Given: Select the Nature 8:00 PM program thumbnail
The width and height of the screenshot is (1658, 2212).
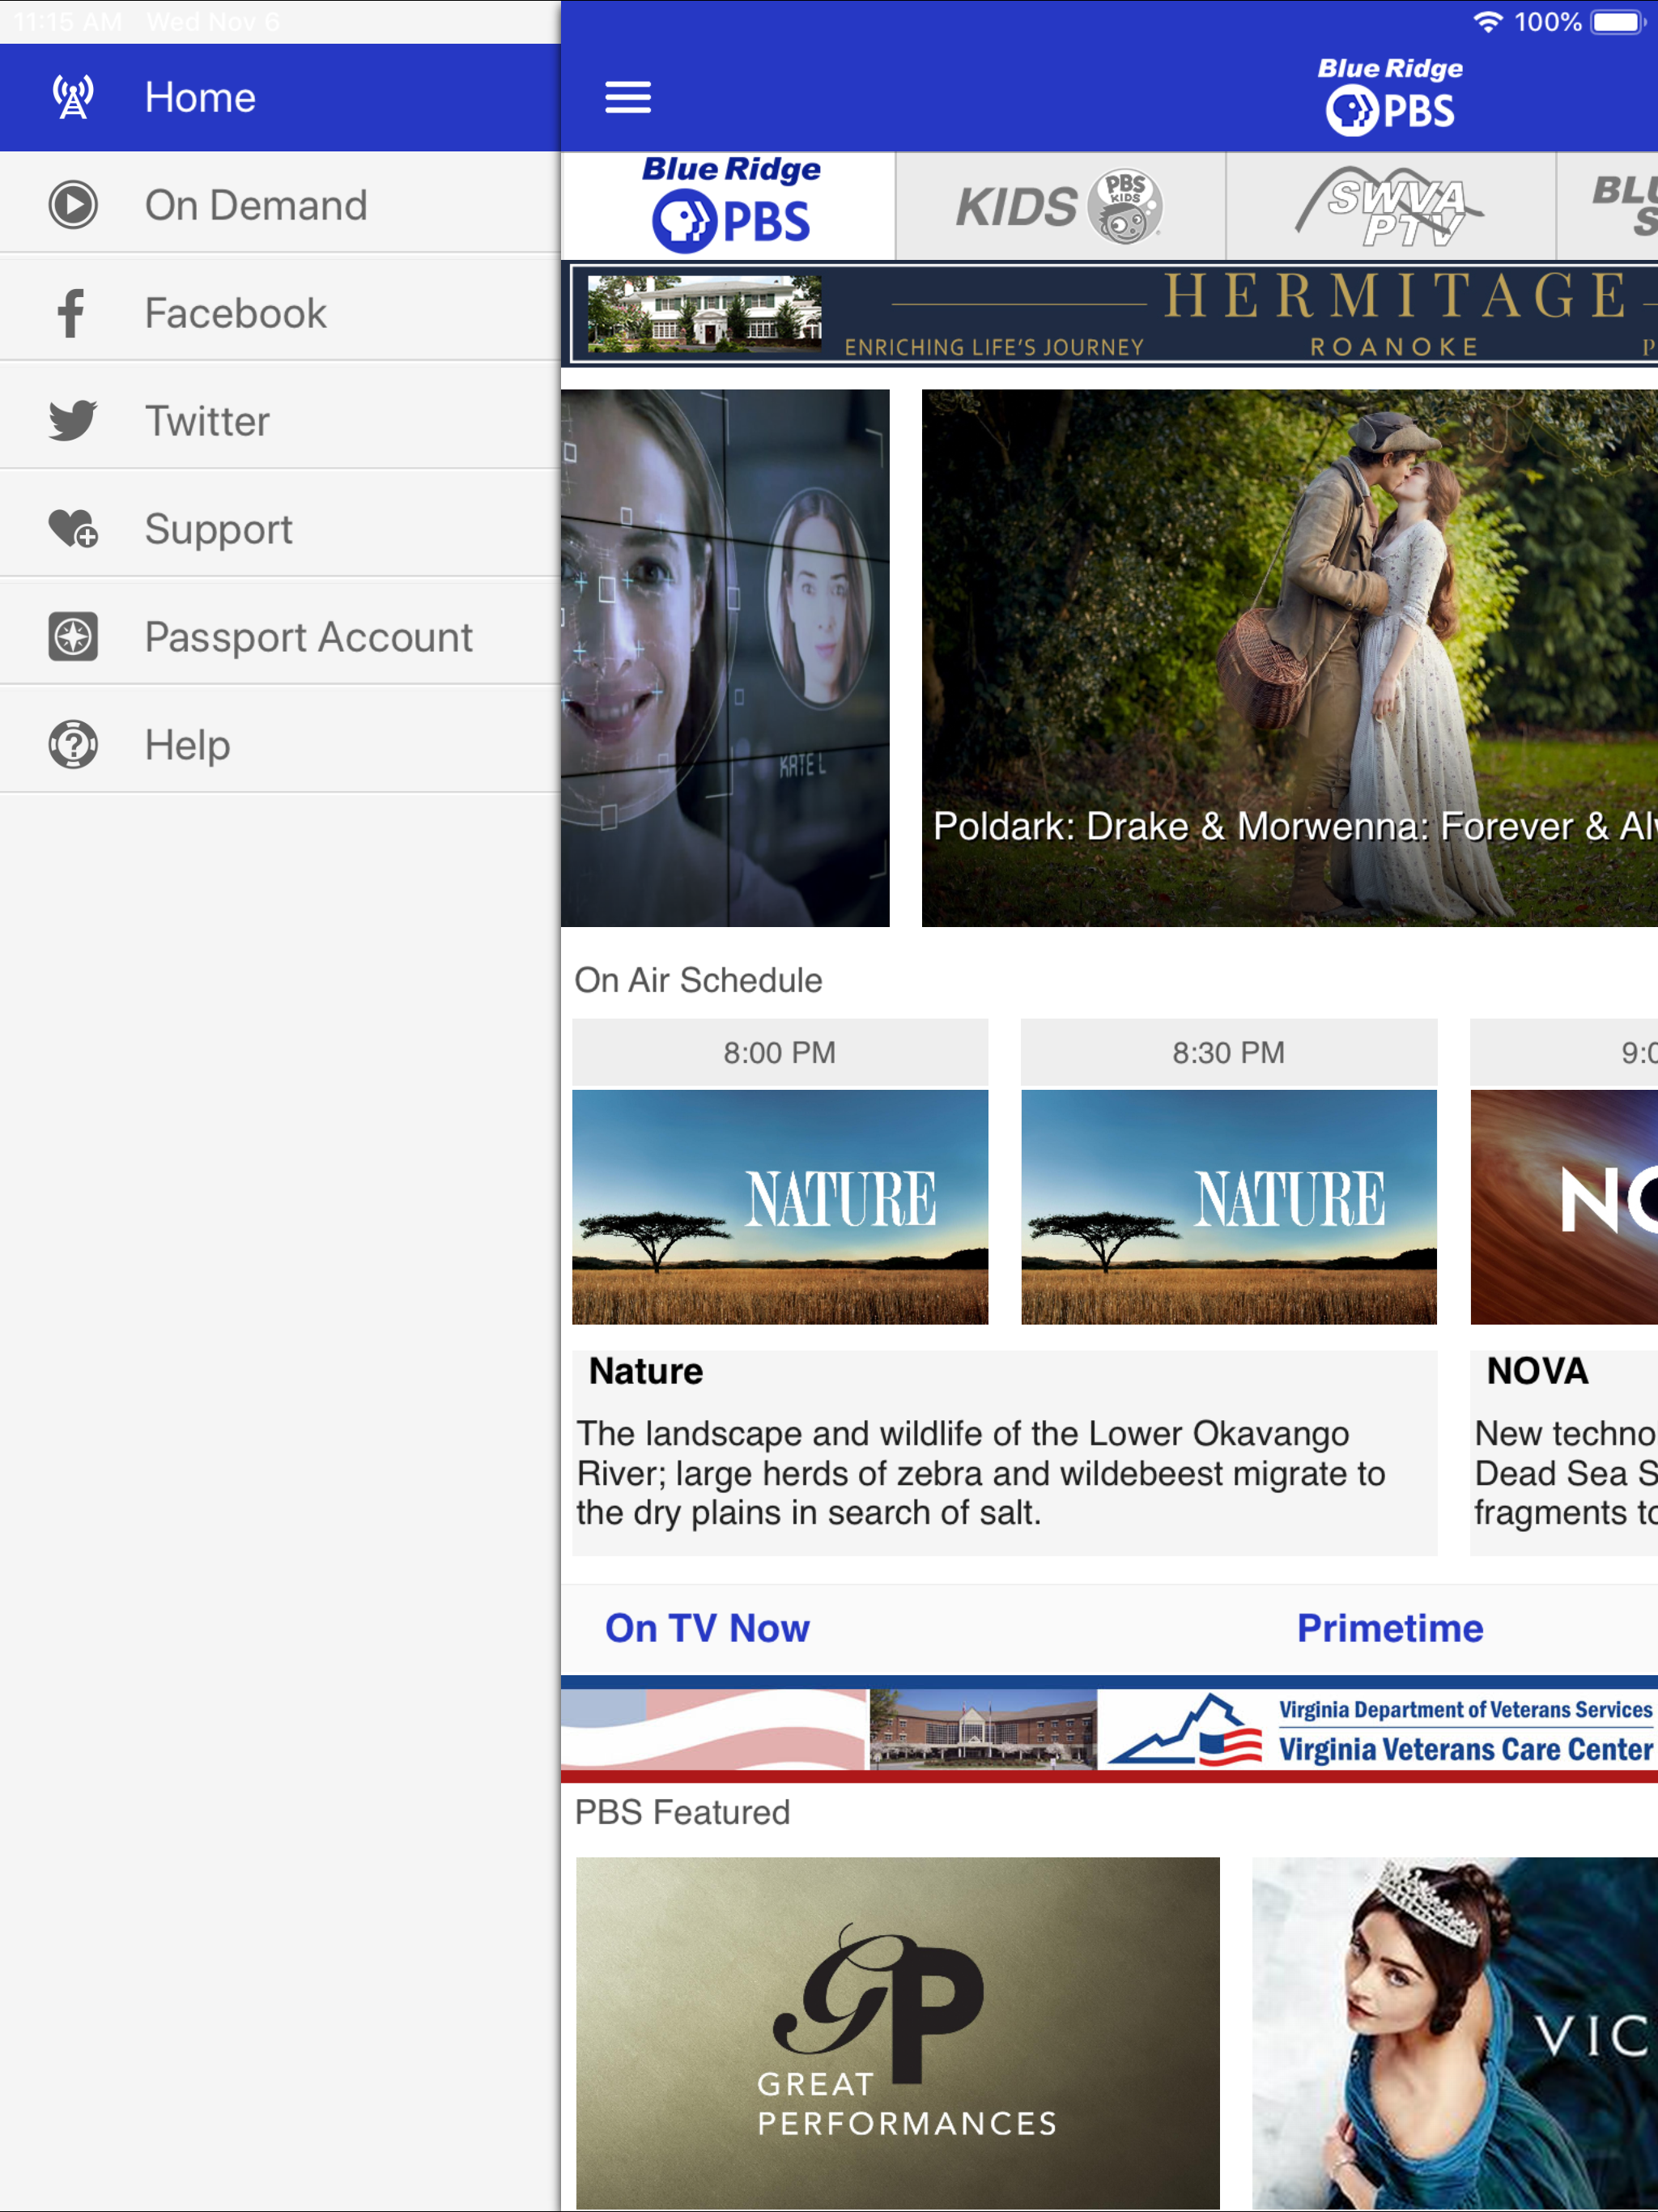Looking at the screenshot, I should (x=780, y=1207).
